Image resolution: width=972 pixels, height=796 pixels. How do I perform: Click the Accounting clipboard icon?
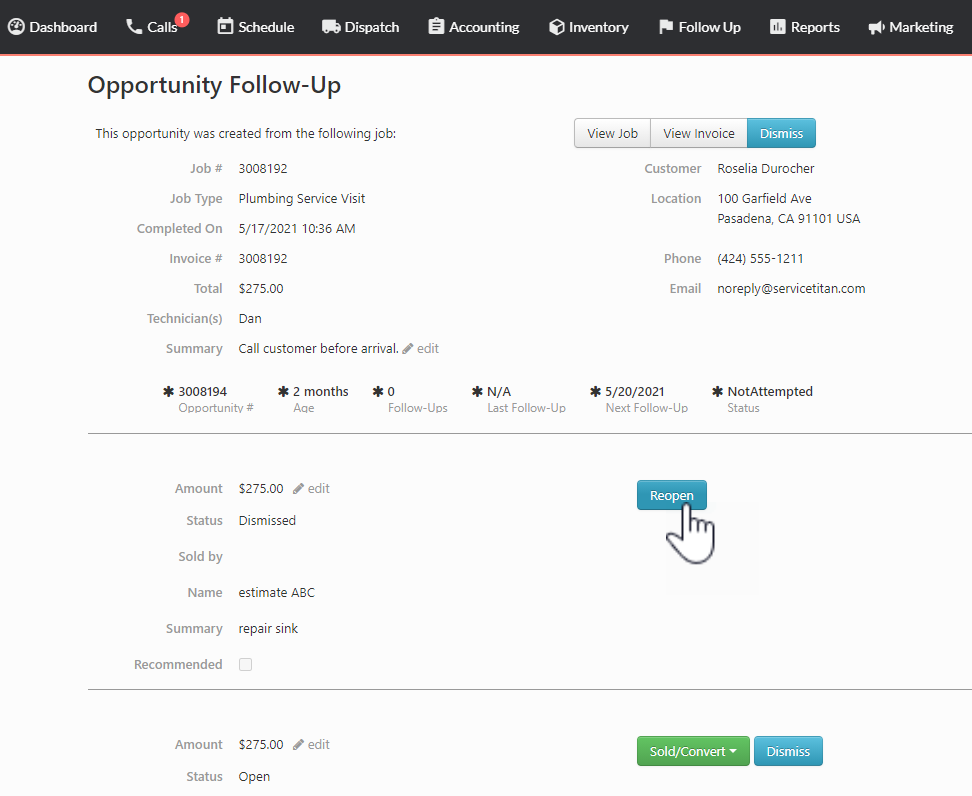tap(436, 27)
